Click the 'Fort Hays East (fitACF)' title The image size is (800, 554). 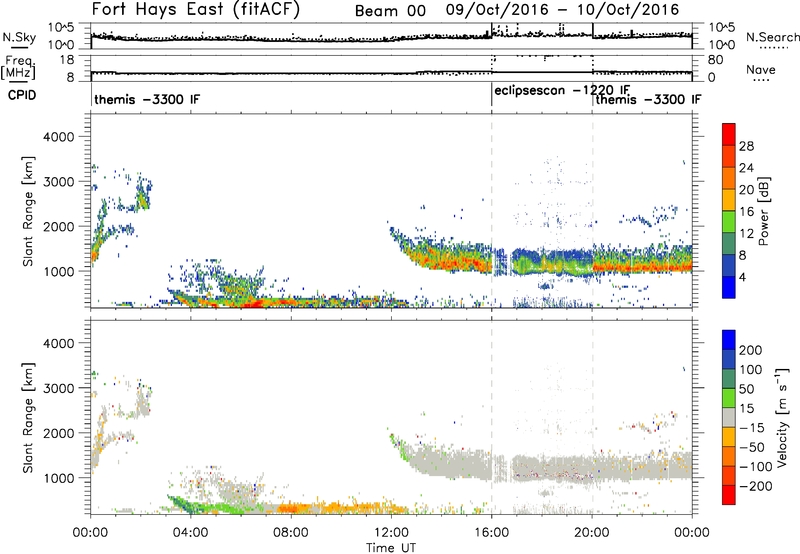tap(196, 9)
